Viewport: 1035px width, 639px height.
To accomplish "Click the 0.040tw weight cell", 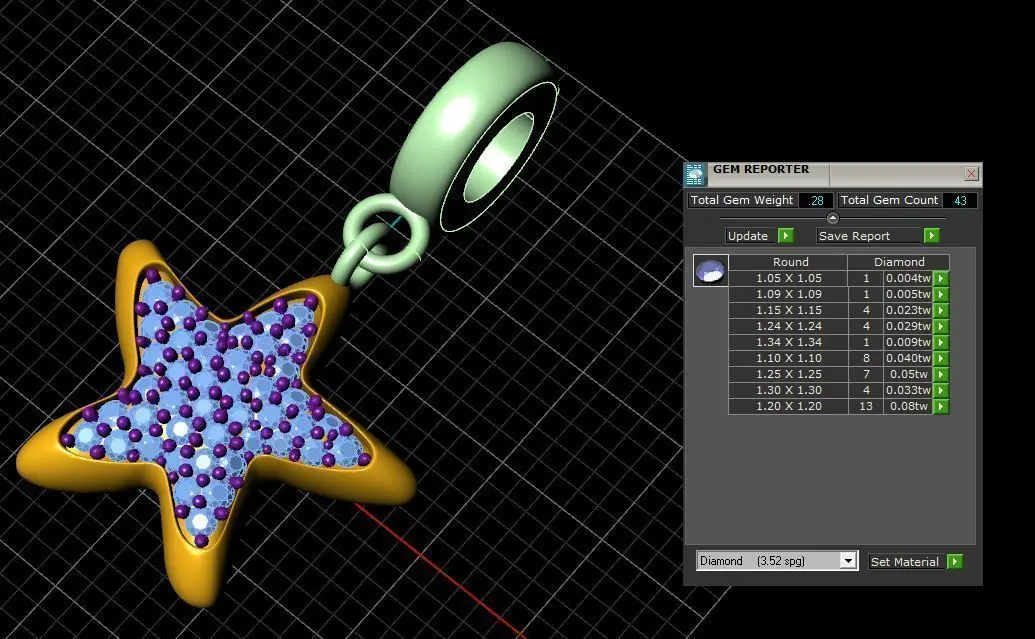I will pos(908,358).
